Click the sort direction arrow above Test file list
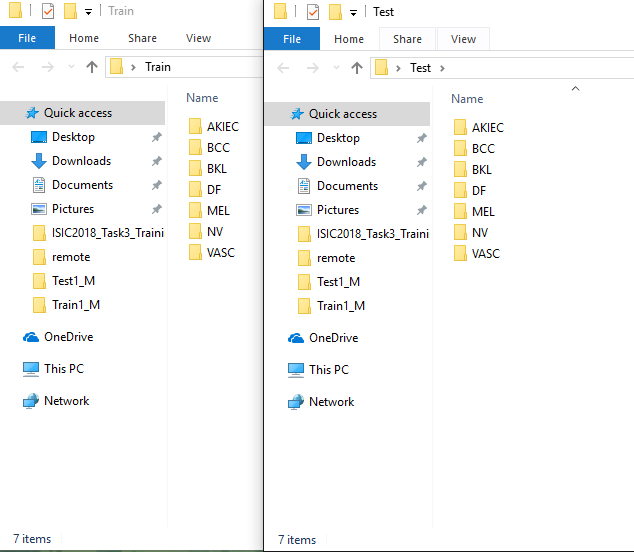The width and height of the screenshot is (634, 552). 575,89
